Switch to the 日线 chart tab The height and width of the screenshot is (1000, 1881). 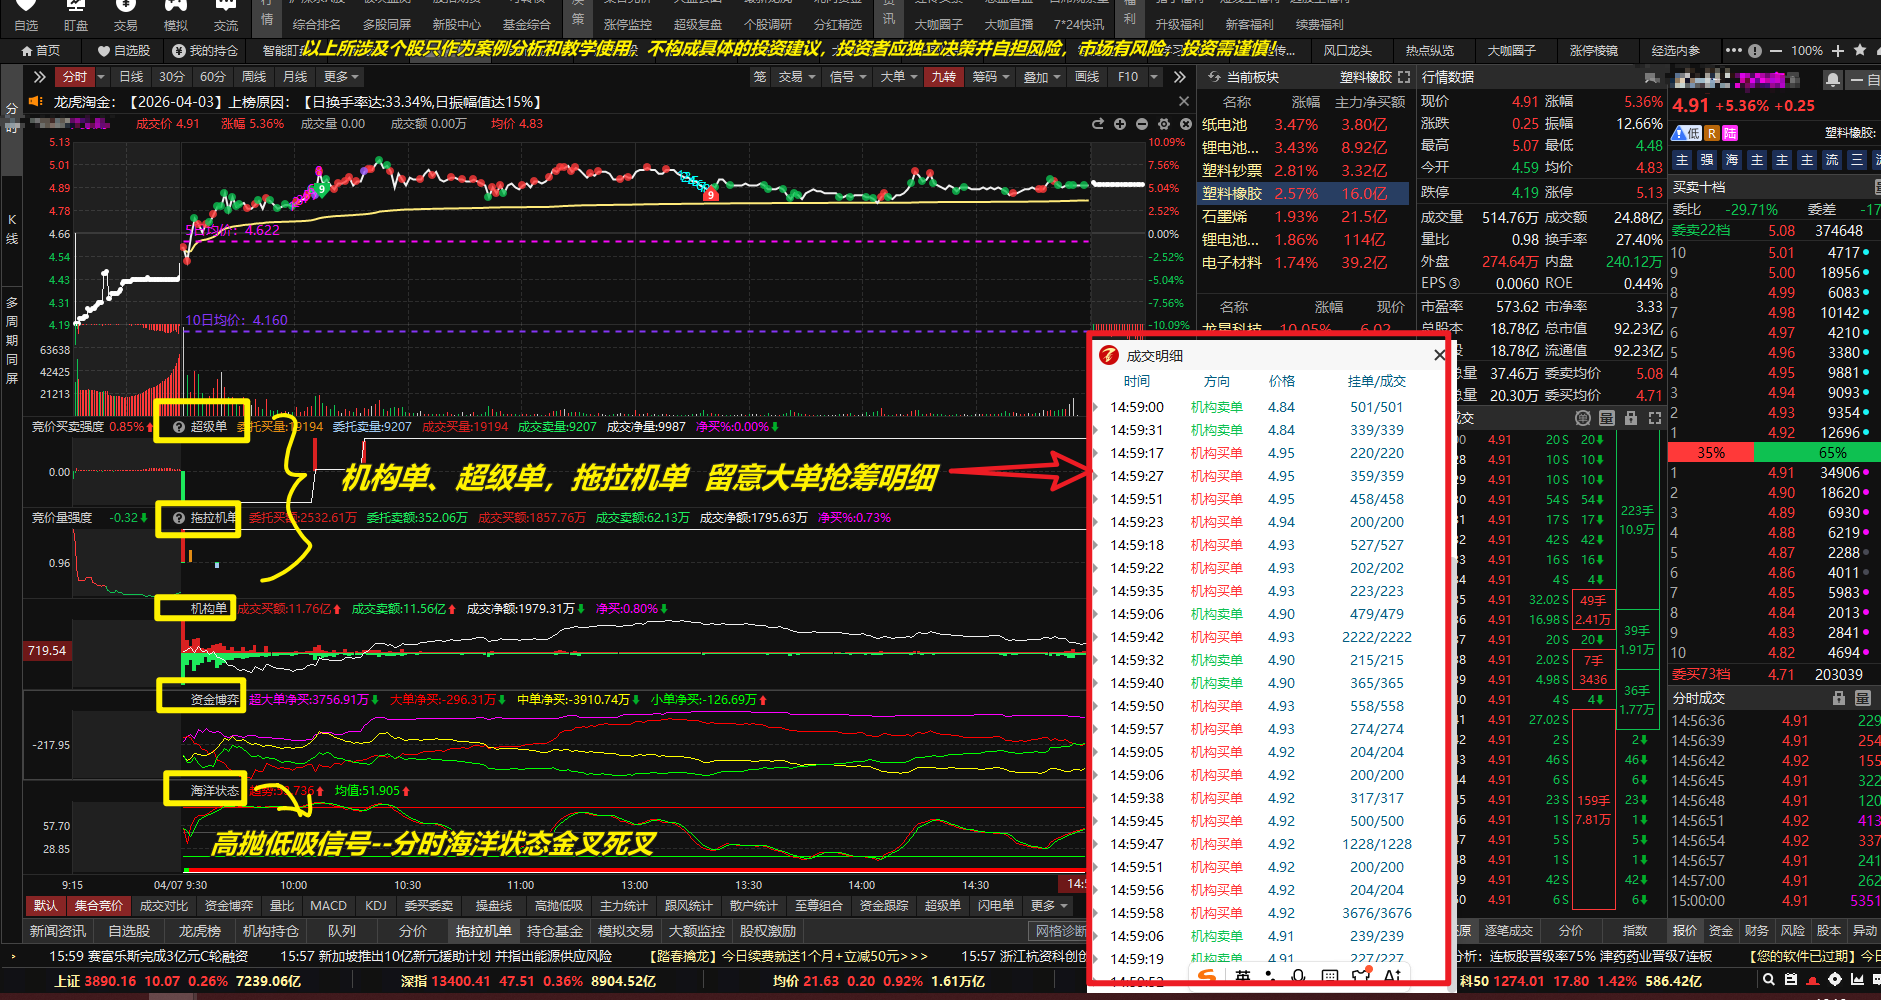131,77
